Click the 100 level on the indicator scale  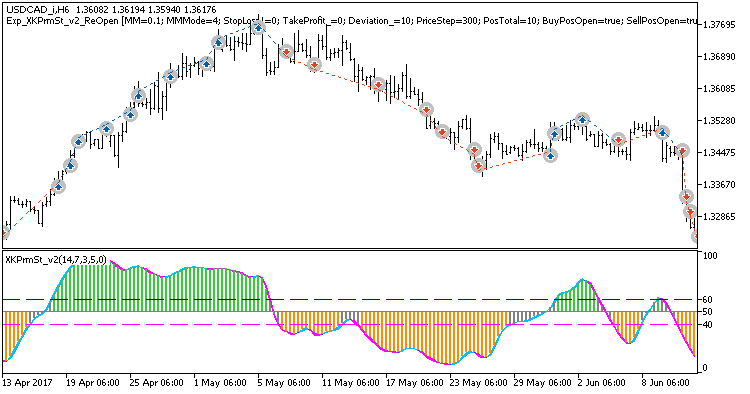pos(710,256)
